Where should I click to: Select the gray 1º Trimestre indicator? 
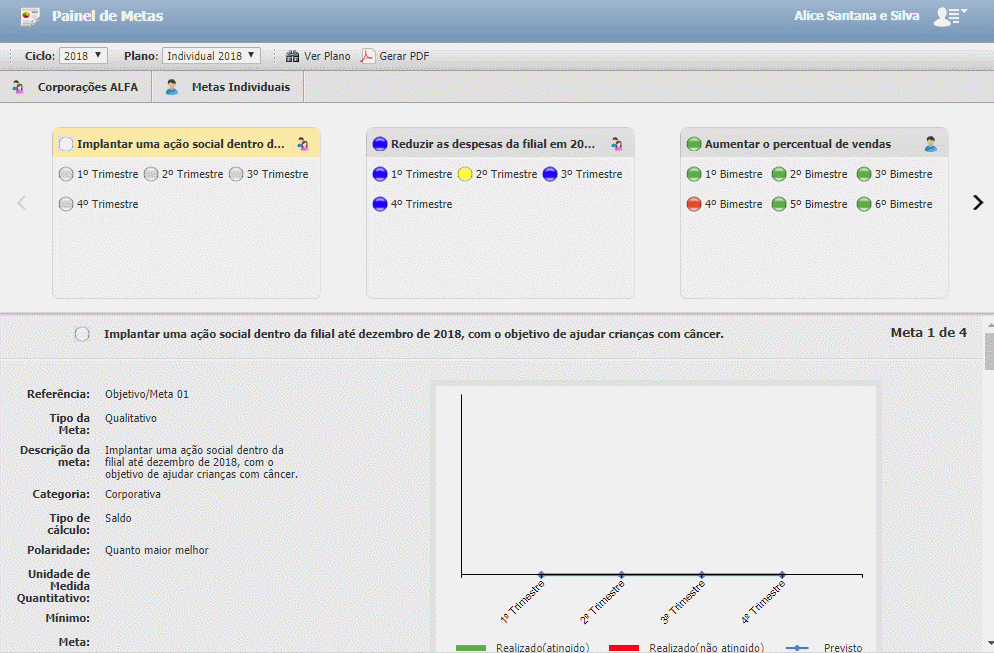click(x=66, y=174)
